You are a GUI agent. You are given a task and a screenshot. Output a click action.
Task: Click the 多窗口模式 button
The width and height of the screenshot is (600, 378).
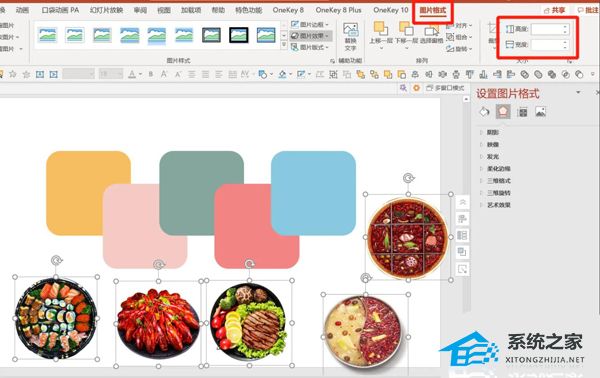coord(445,88)
